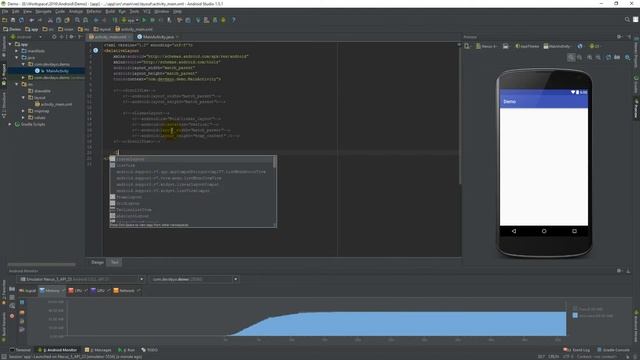640x360 pixels.
Task: Switch to the Text tab below the editor
Action: point(115,262)
